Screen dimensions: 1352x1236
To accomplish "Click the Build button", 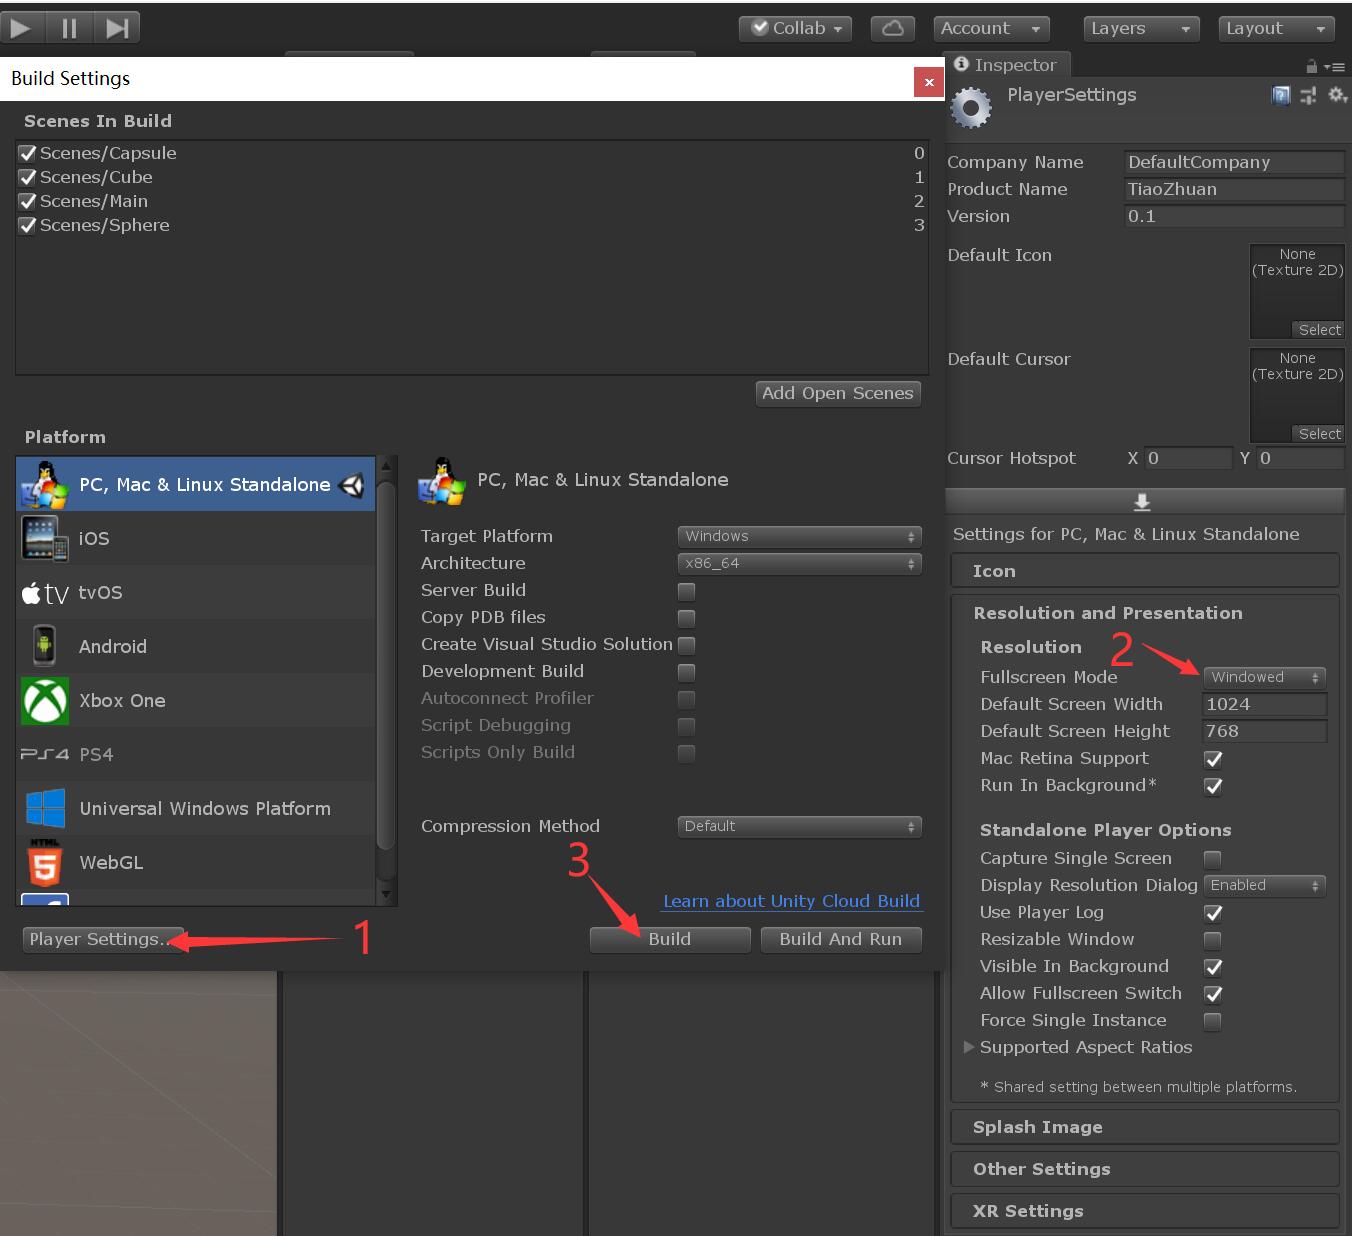I will point(670,939).
